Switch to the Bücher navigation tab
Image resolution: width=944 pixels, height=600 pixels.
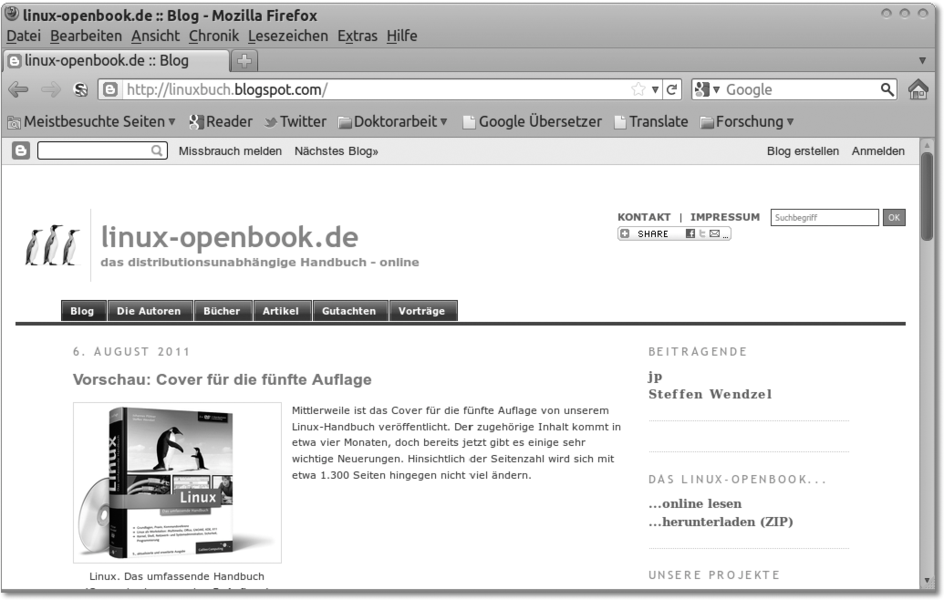tap(221, 311)
